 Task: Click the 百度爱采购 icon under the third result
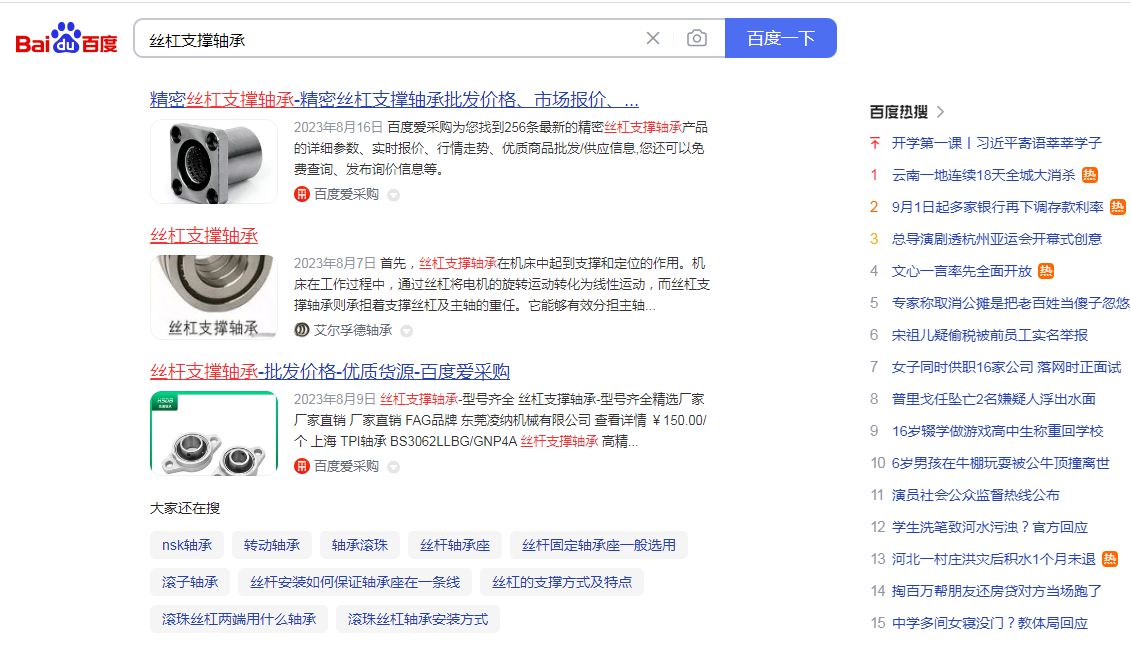coord(302,466)
